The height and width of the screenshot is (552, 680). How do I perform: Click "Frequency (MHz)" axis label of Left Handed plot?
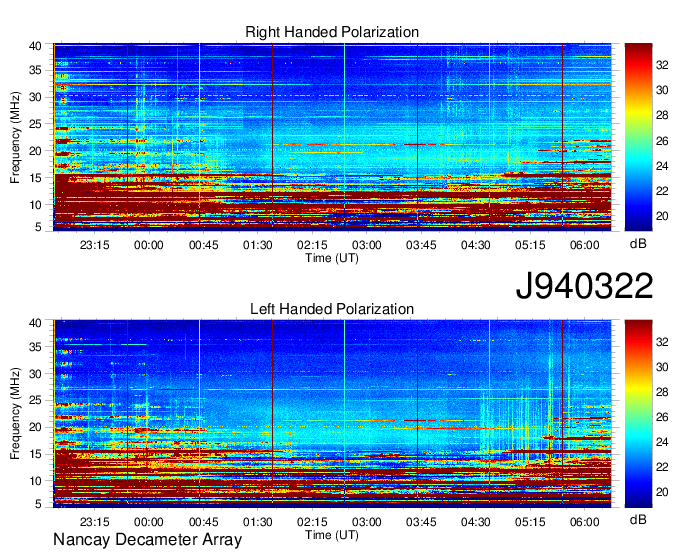point(15,414)
